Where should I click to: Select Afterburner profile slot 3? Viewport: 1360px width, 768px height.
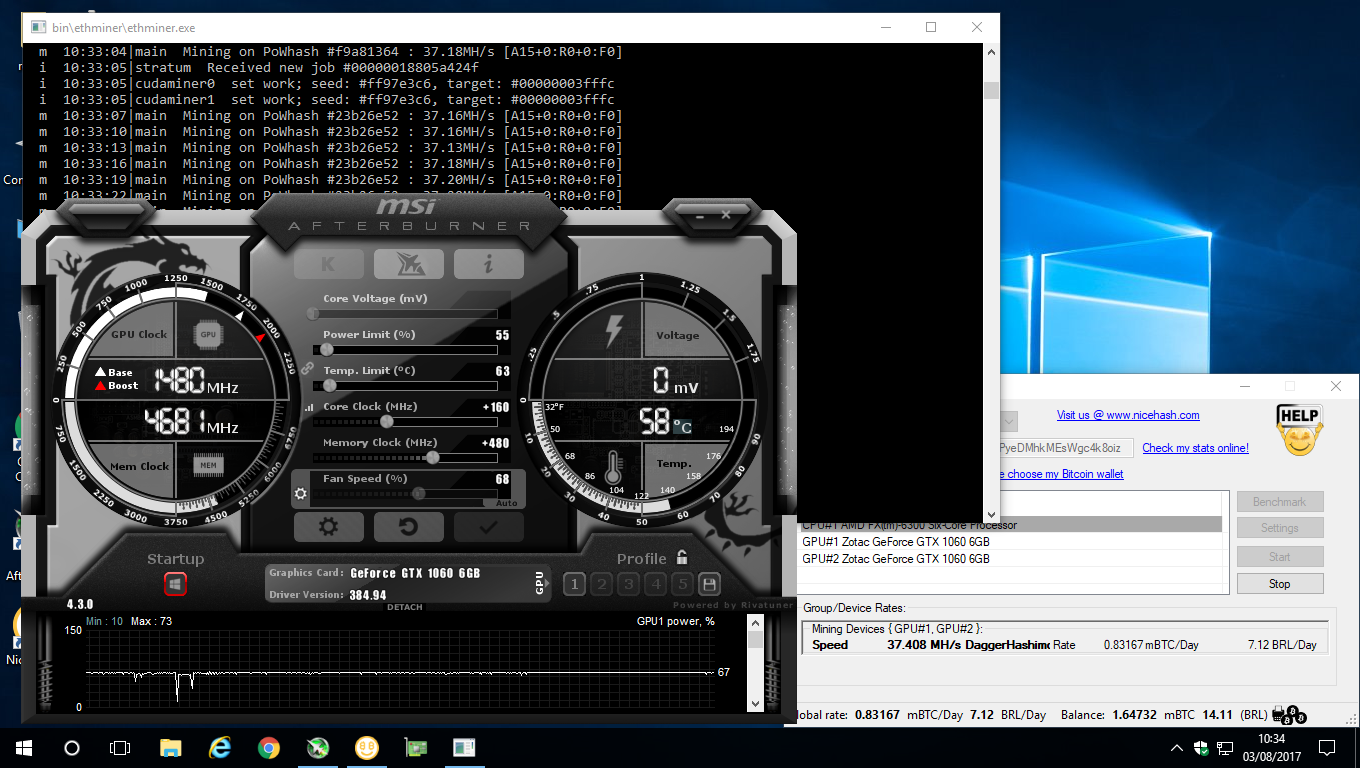[628, 584]
